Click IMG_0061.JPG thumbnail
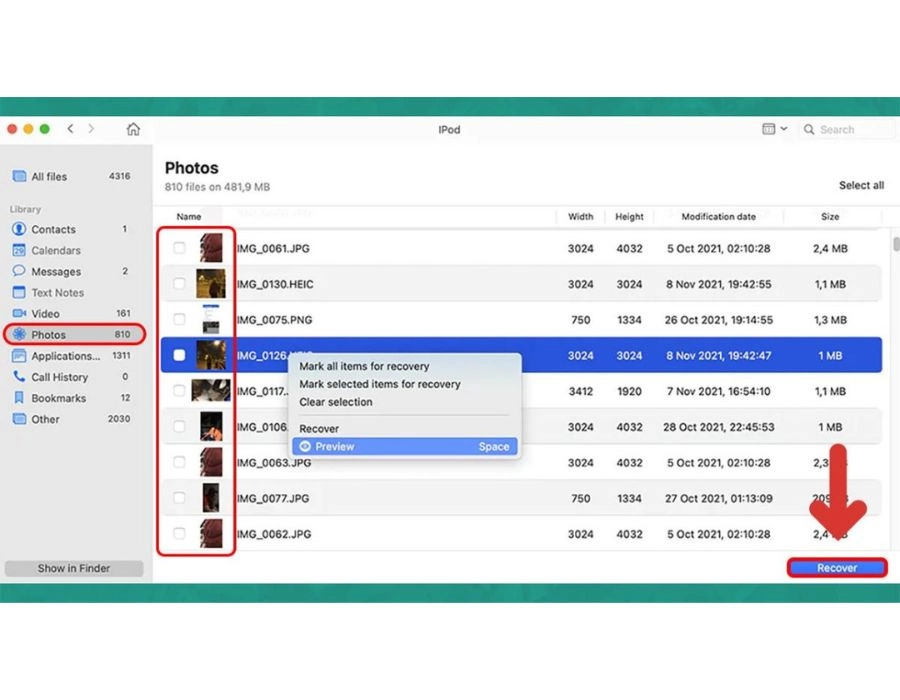 (x=211, y=248)
